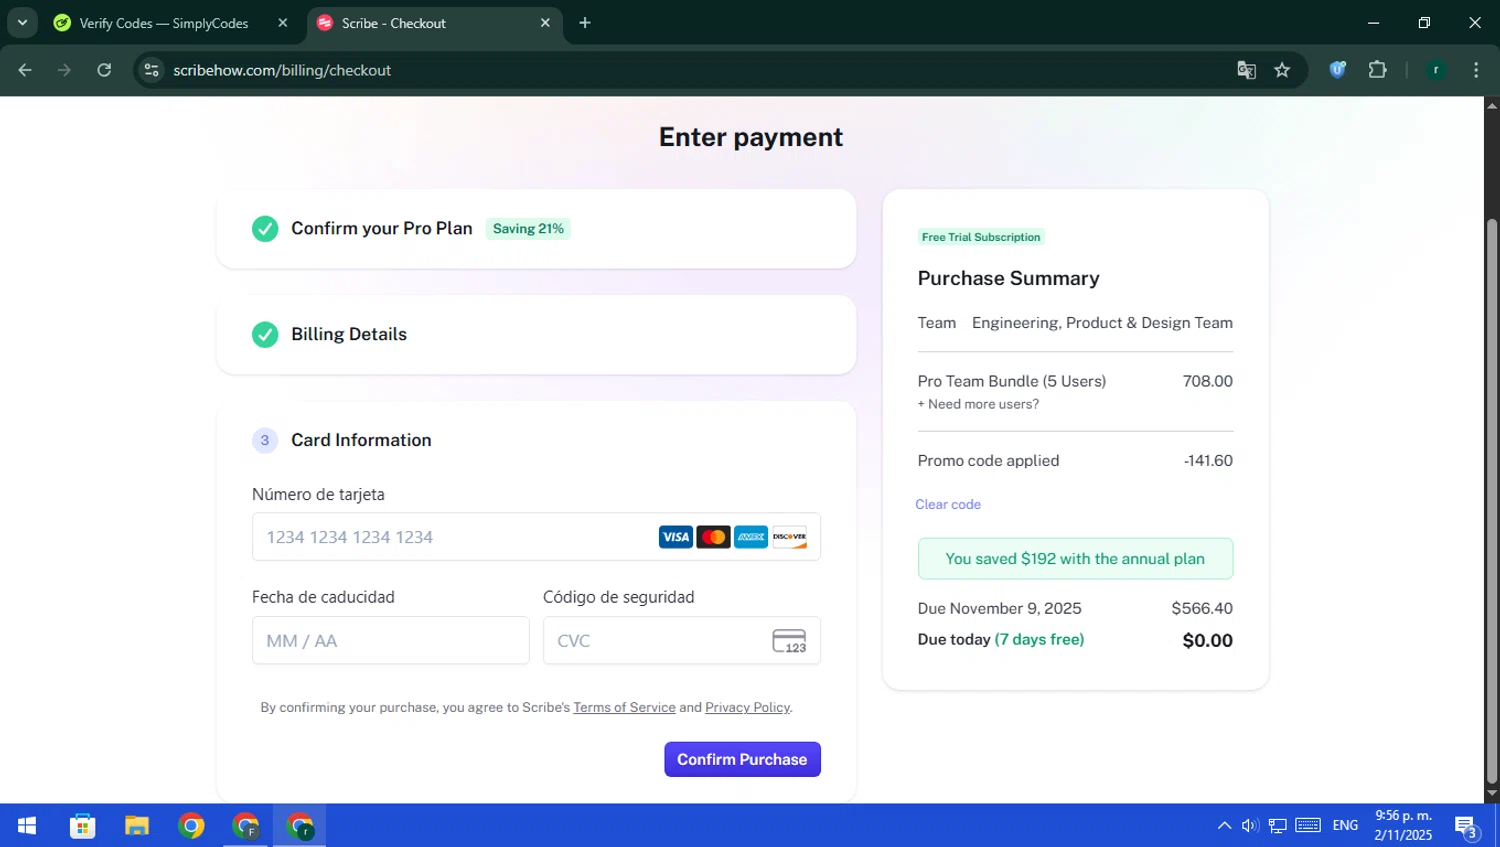Open the tab search dropdown
This screenshot has height=847, width=1500.
pos(22,22)
